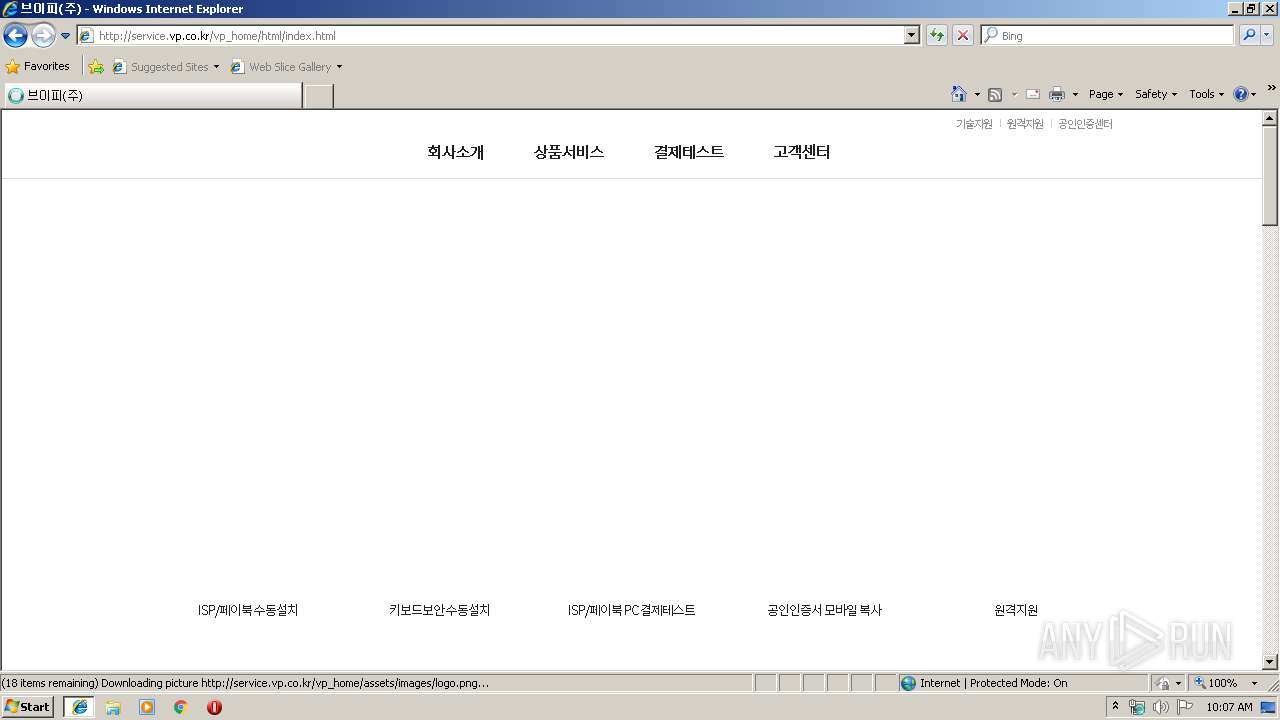Click the Action Center flag icon

[1185, 707]
